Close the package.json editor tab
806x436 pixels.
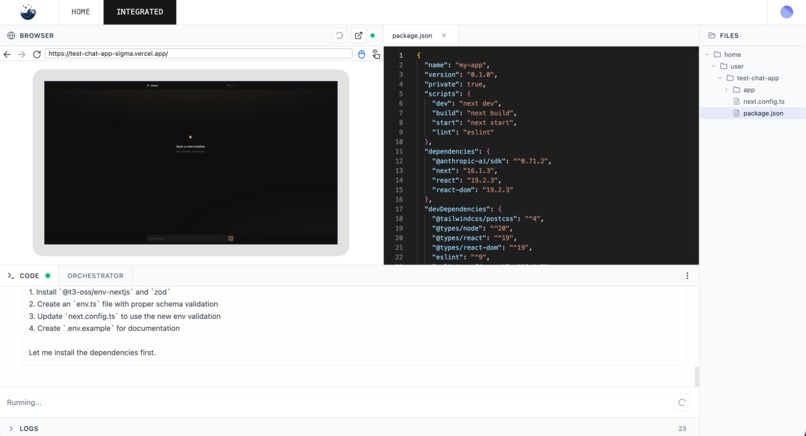(444, 35)
